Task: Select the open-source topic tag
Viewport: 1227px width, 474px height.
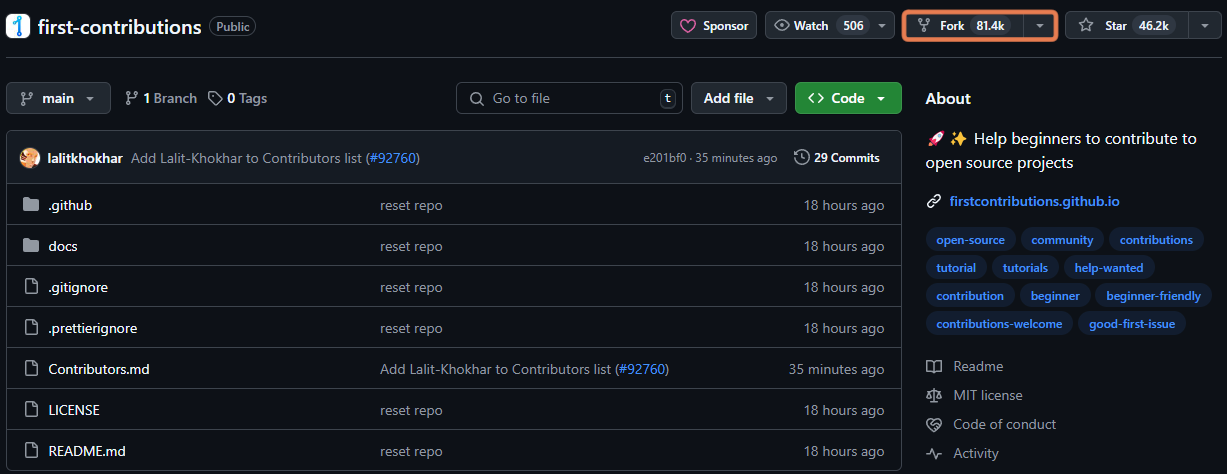Action: coord(971,240)
